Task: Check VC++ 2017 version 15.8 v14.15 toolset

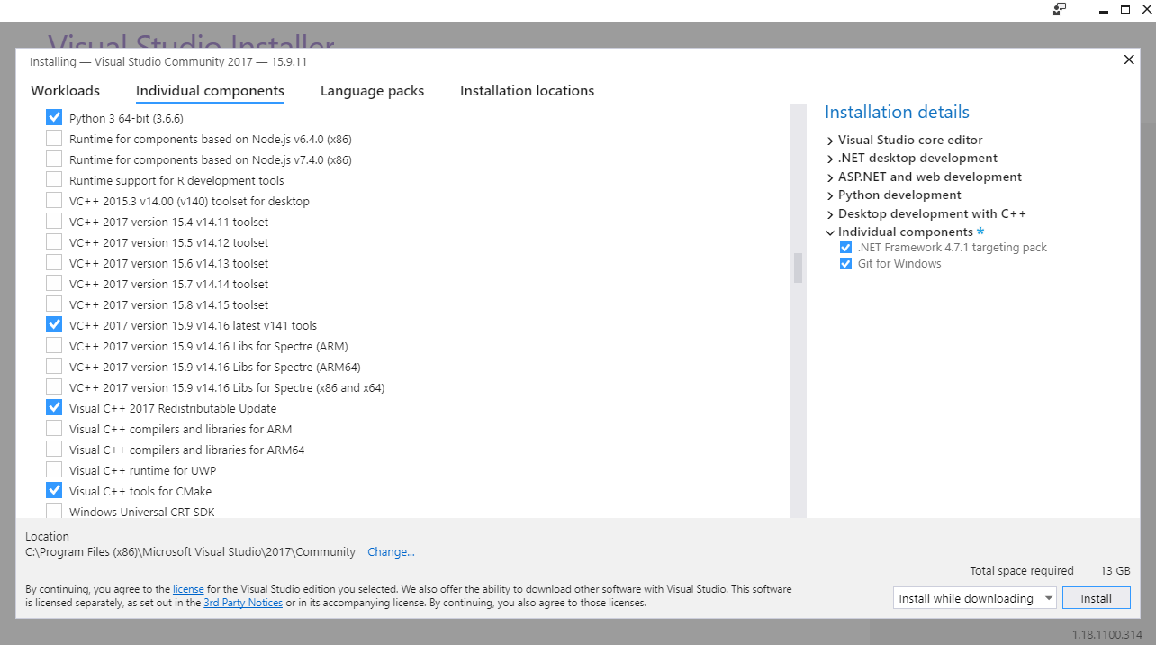Action: (x=54, y=304)
